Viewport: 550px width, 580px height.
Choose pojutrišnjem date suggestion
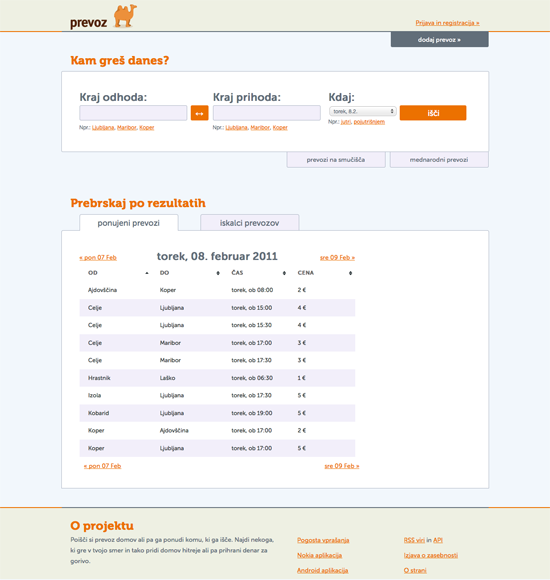369,122
